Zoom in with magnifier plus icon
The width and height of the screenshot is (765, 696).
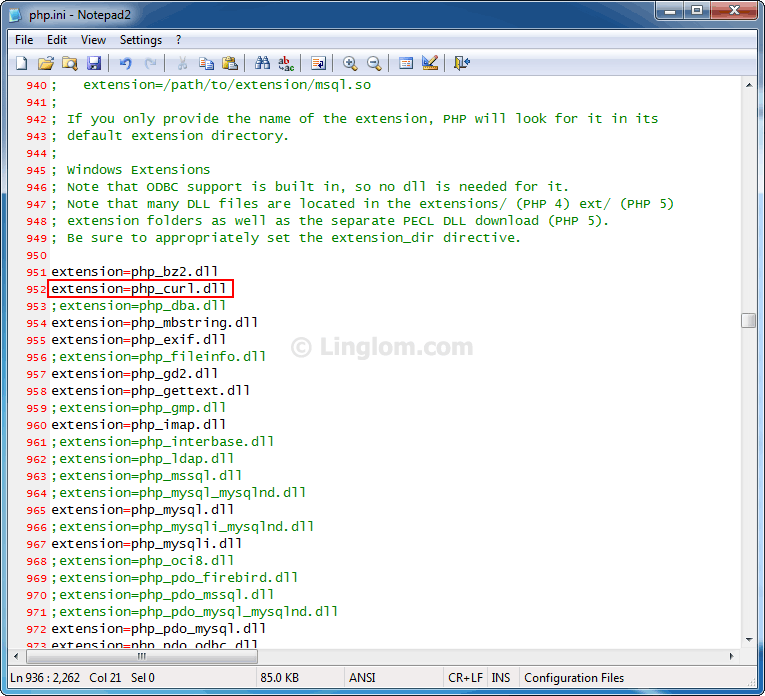pyautogui.click(x=350, y=63)
